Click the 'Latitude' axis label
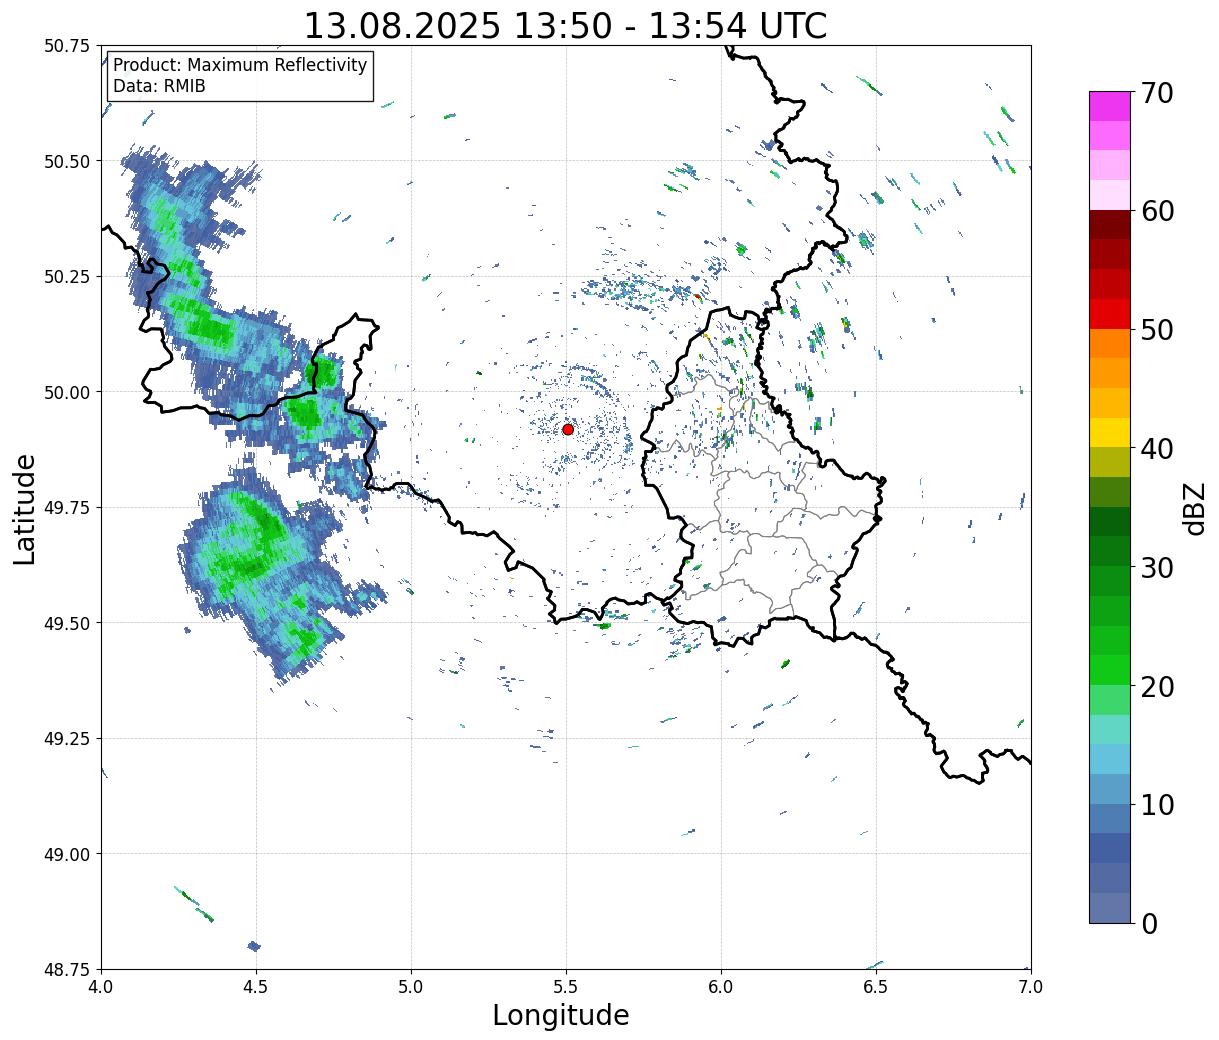This screenshot has width=1219, height=1040. 25,509
